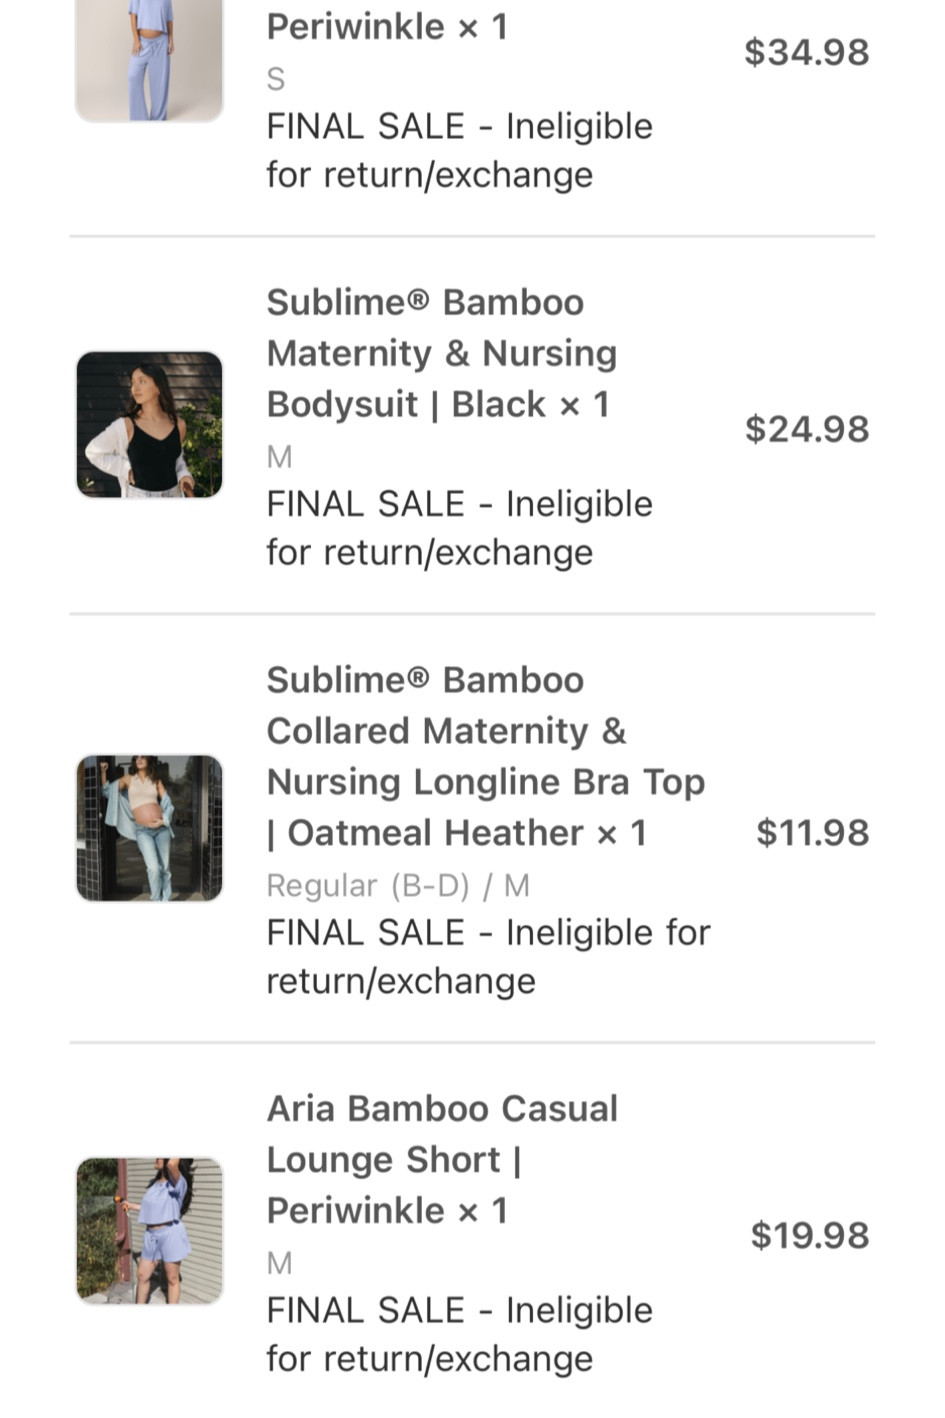Open Sublime Bamboo Maternity & Nursing Bodysuit title
Screen dimensions: 945x1418
pyautogui.click(x=441, y=353)
